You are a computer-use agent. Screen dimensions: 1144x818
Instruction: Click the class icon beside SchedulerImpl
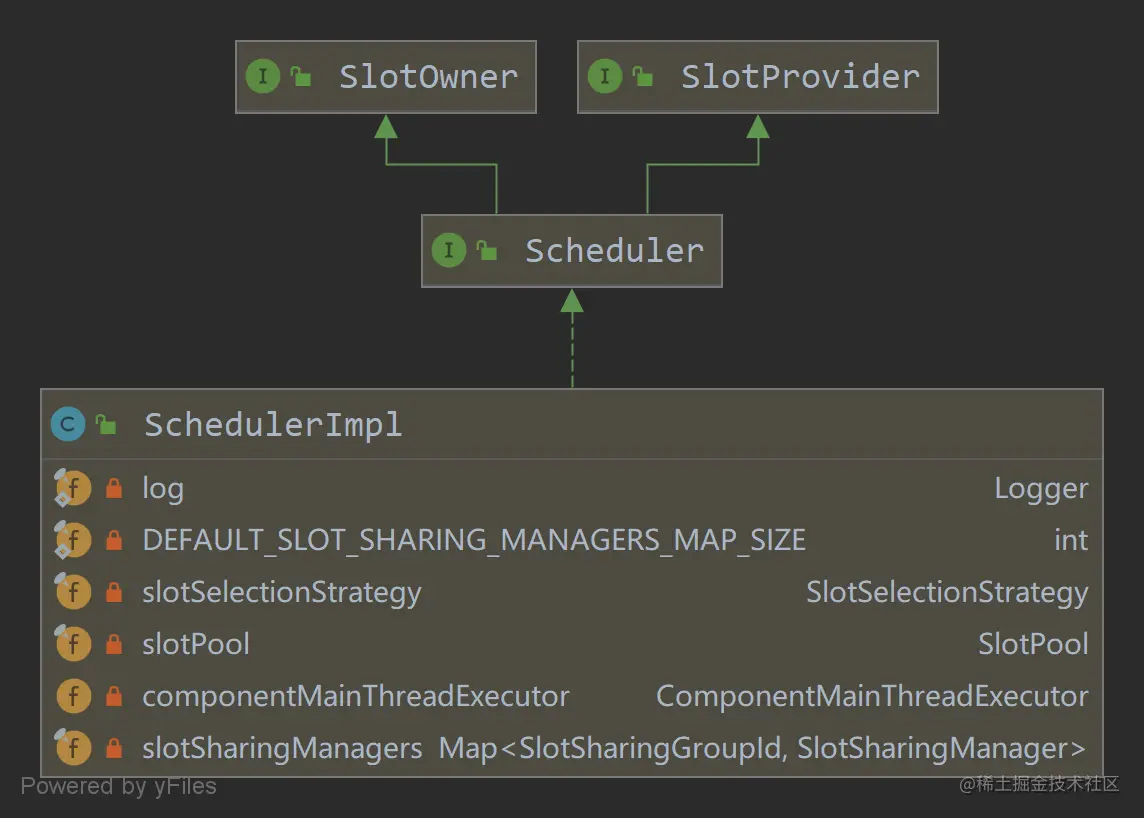(66, 424)
